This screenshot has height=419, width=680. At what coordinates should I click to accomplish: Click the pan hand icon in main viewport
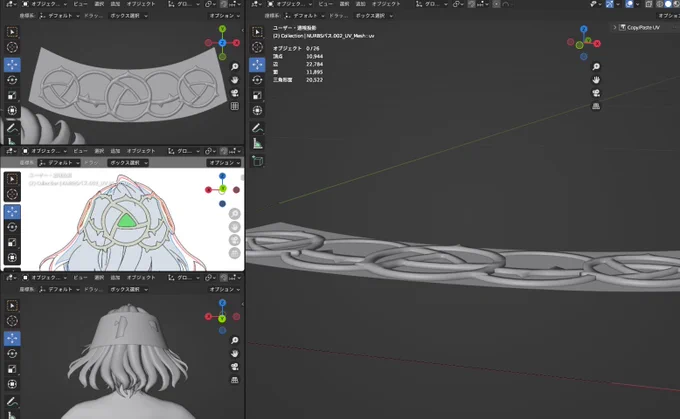tap(596, 80)
